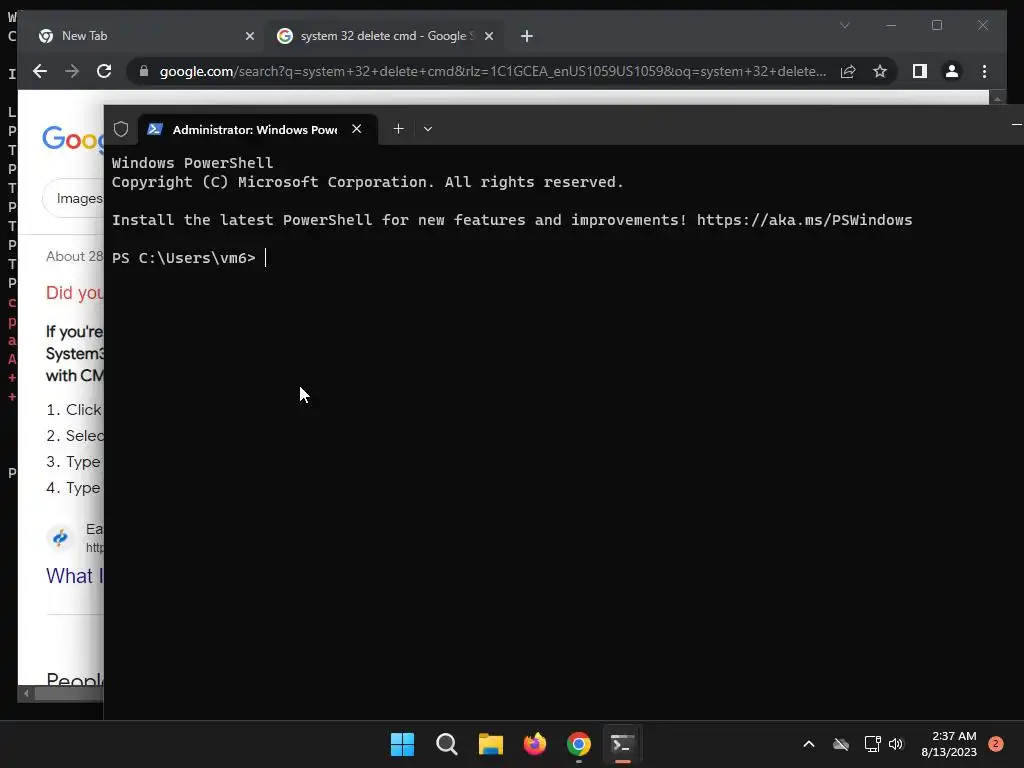Close the New Tab tab
Viewport: 1024px width, 768px height.
click(x=249, y=36)
